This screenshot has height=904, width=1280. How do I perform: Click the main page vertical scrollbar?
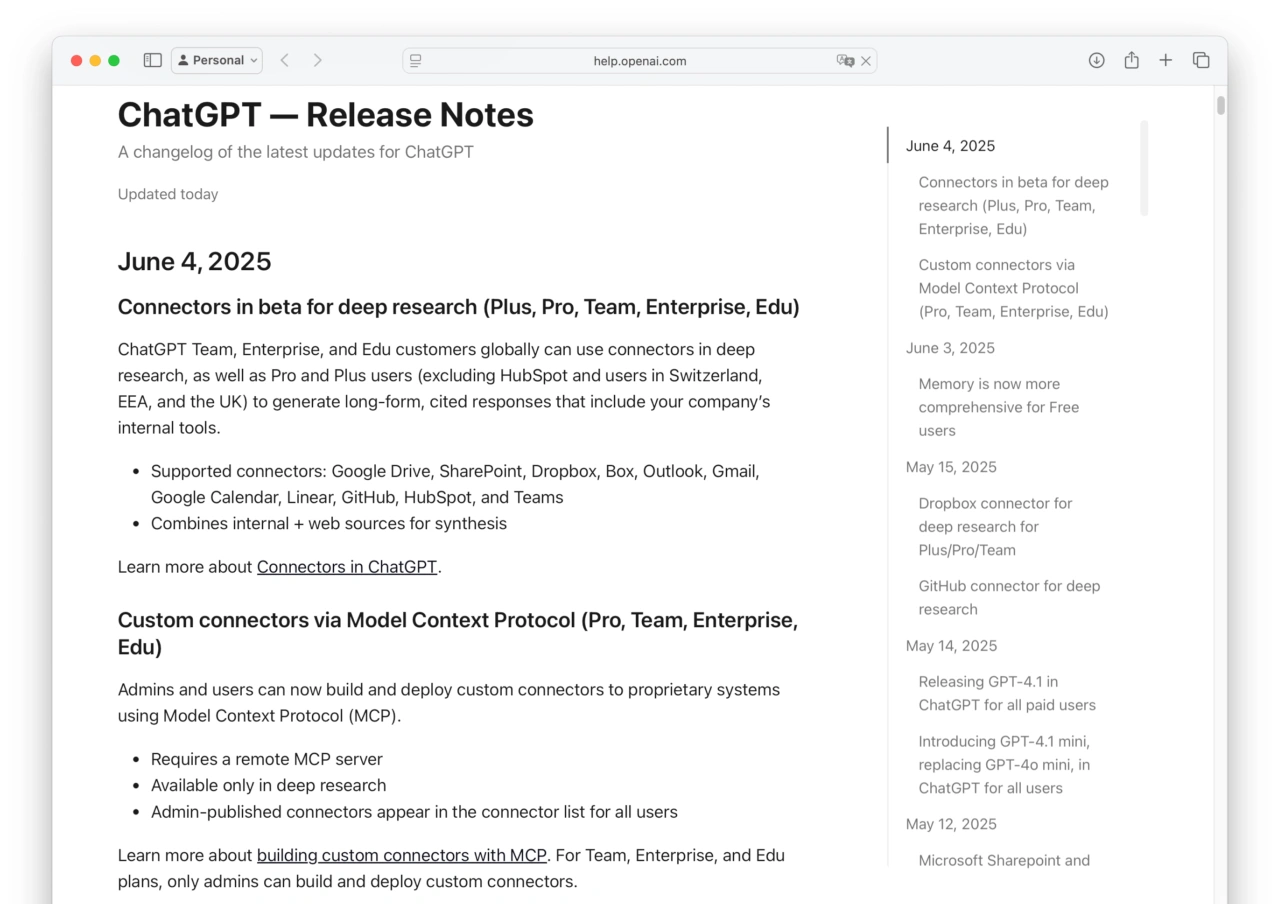(1220, 105)
